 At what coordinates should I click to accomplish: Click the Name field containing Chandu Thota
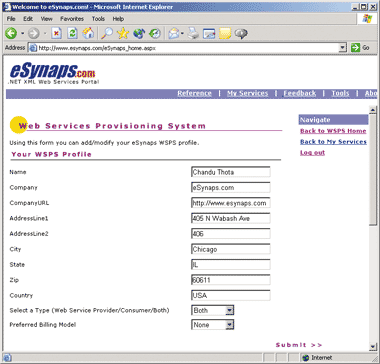(231, 172)
